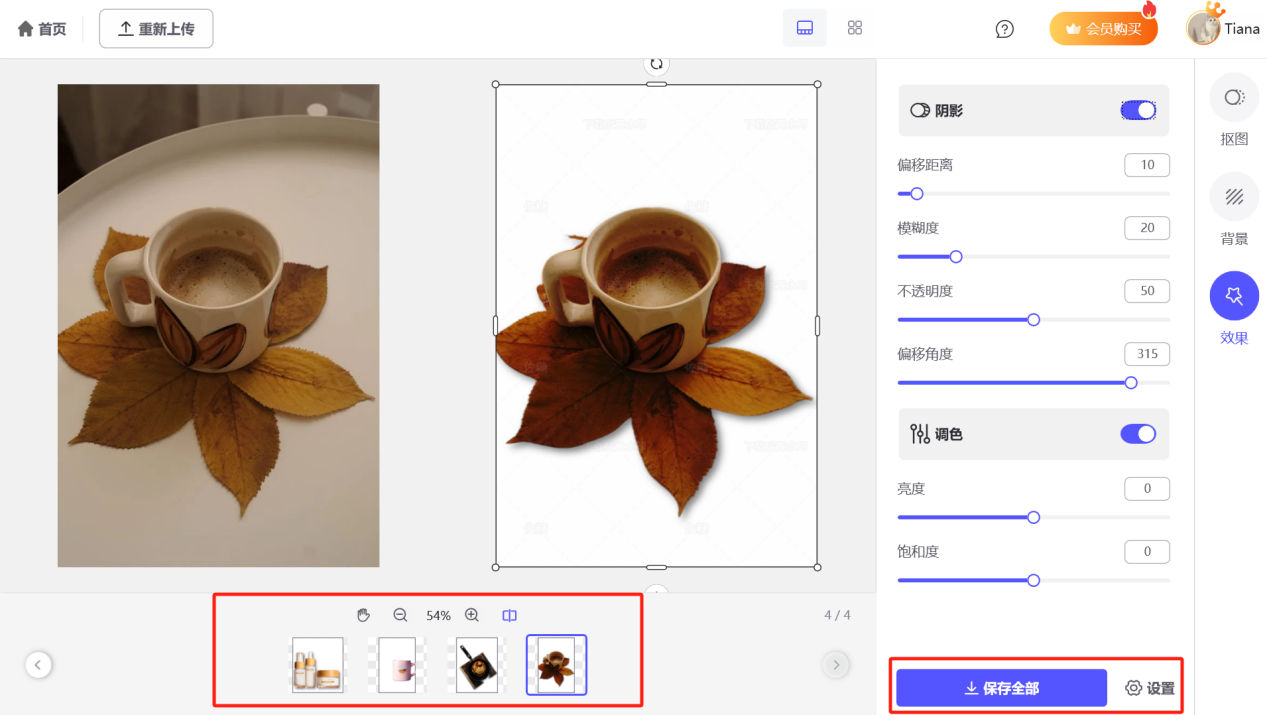Click 保存全部 to save all images
This screenshot has height=715, width=1267.
click(x=1002, y=687)
